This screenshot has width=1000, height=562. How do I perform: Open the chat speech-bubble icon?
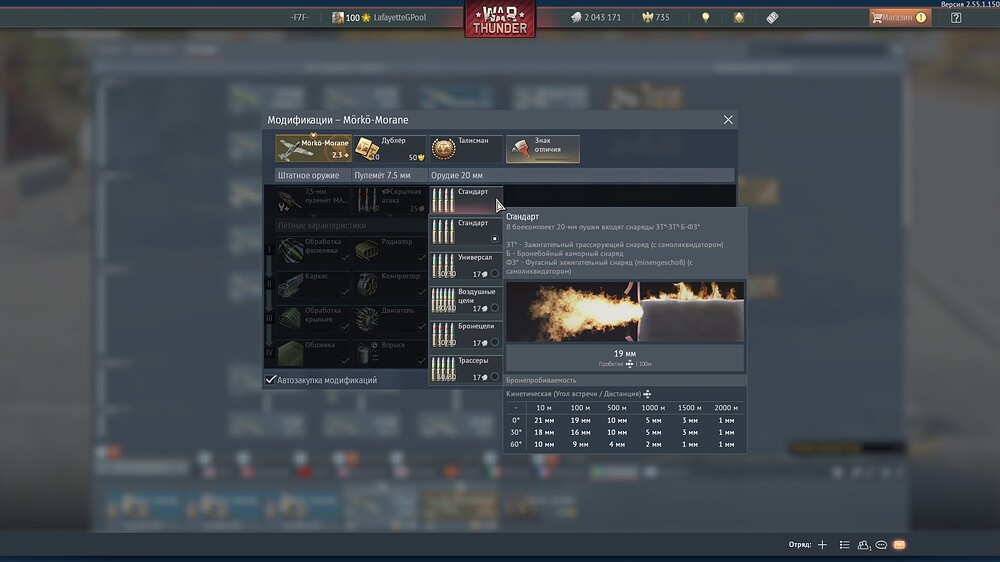(881, 545)
